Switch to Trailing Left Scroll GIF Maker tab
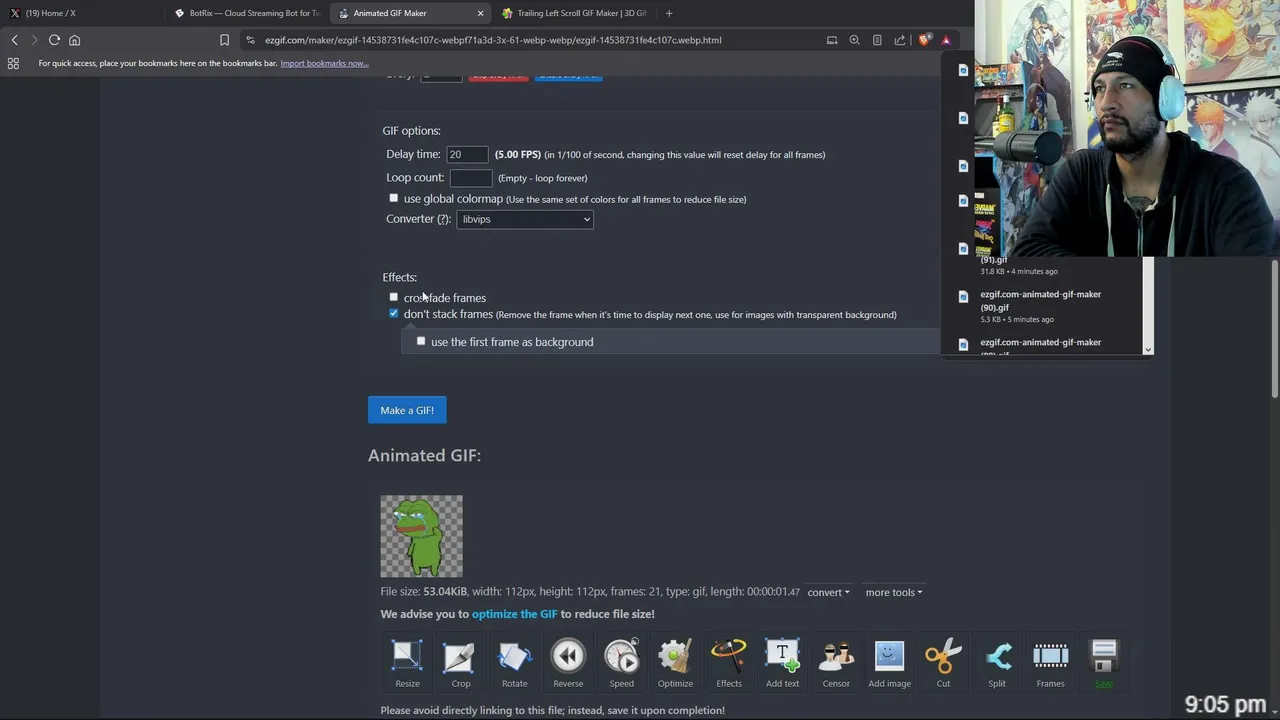1280x720 pixels. tap(574, 13)
